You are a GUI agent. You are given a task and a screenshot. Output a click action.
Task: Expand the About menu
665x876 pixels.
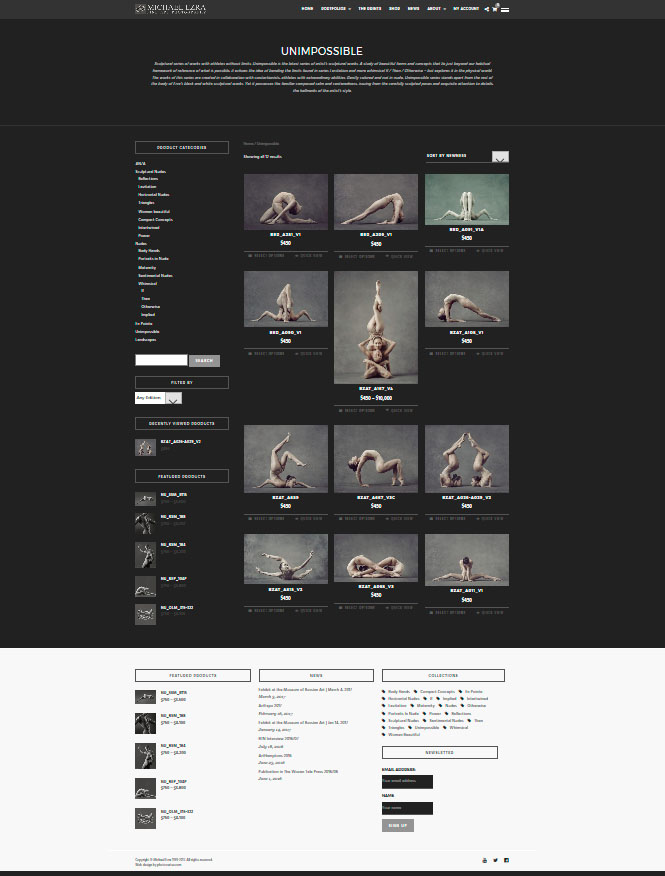436,9
